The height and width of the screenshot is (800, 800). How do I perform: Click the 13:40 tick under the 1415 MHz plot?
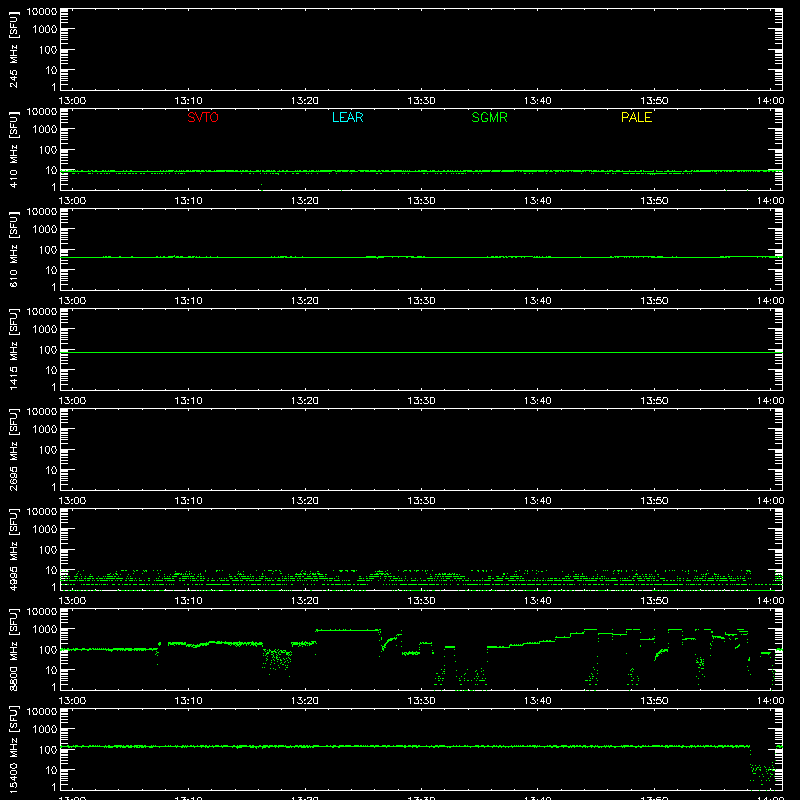coord(537,401)
